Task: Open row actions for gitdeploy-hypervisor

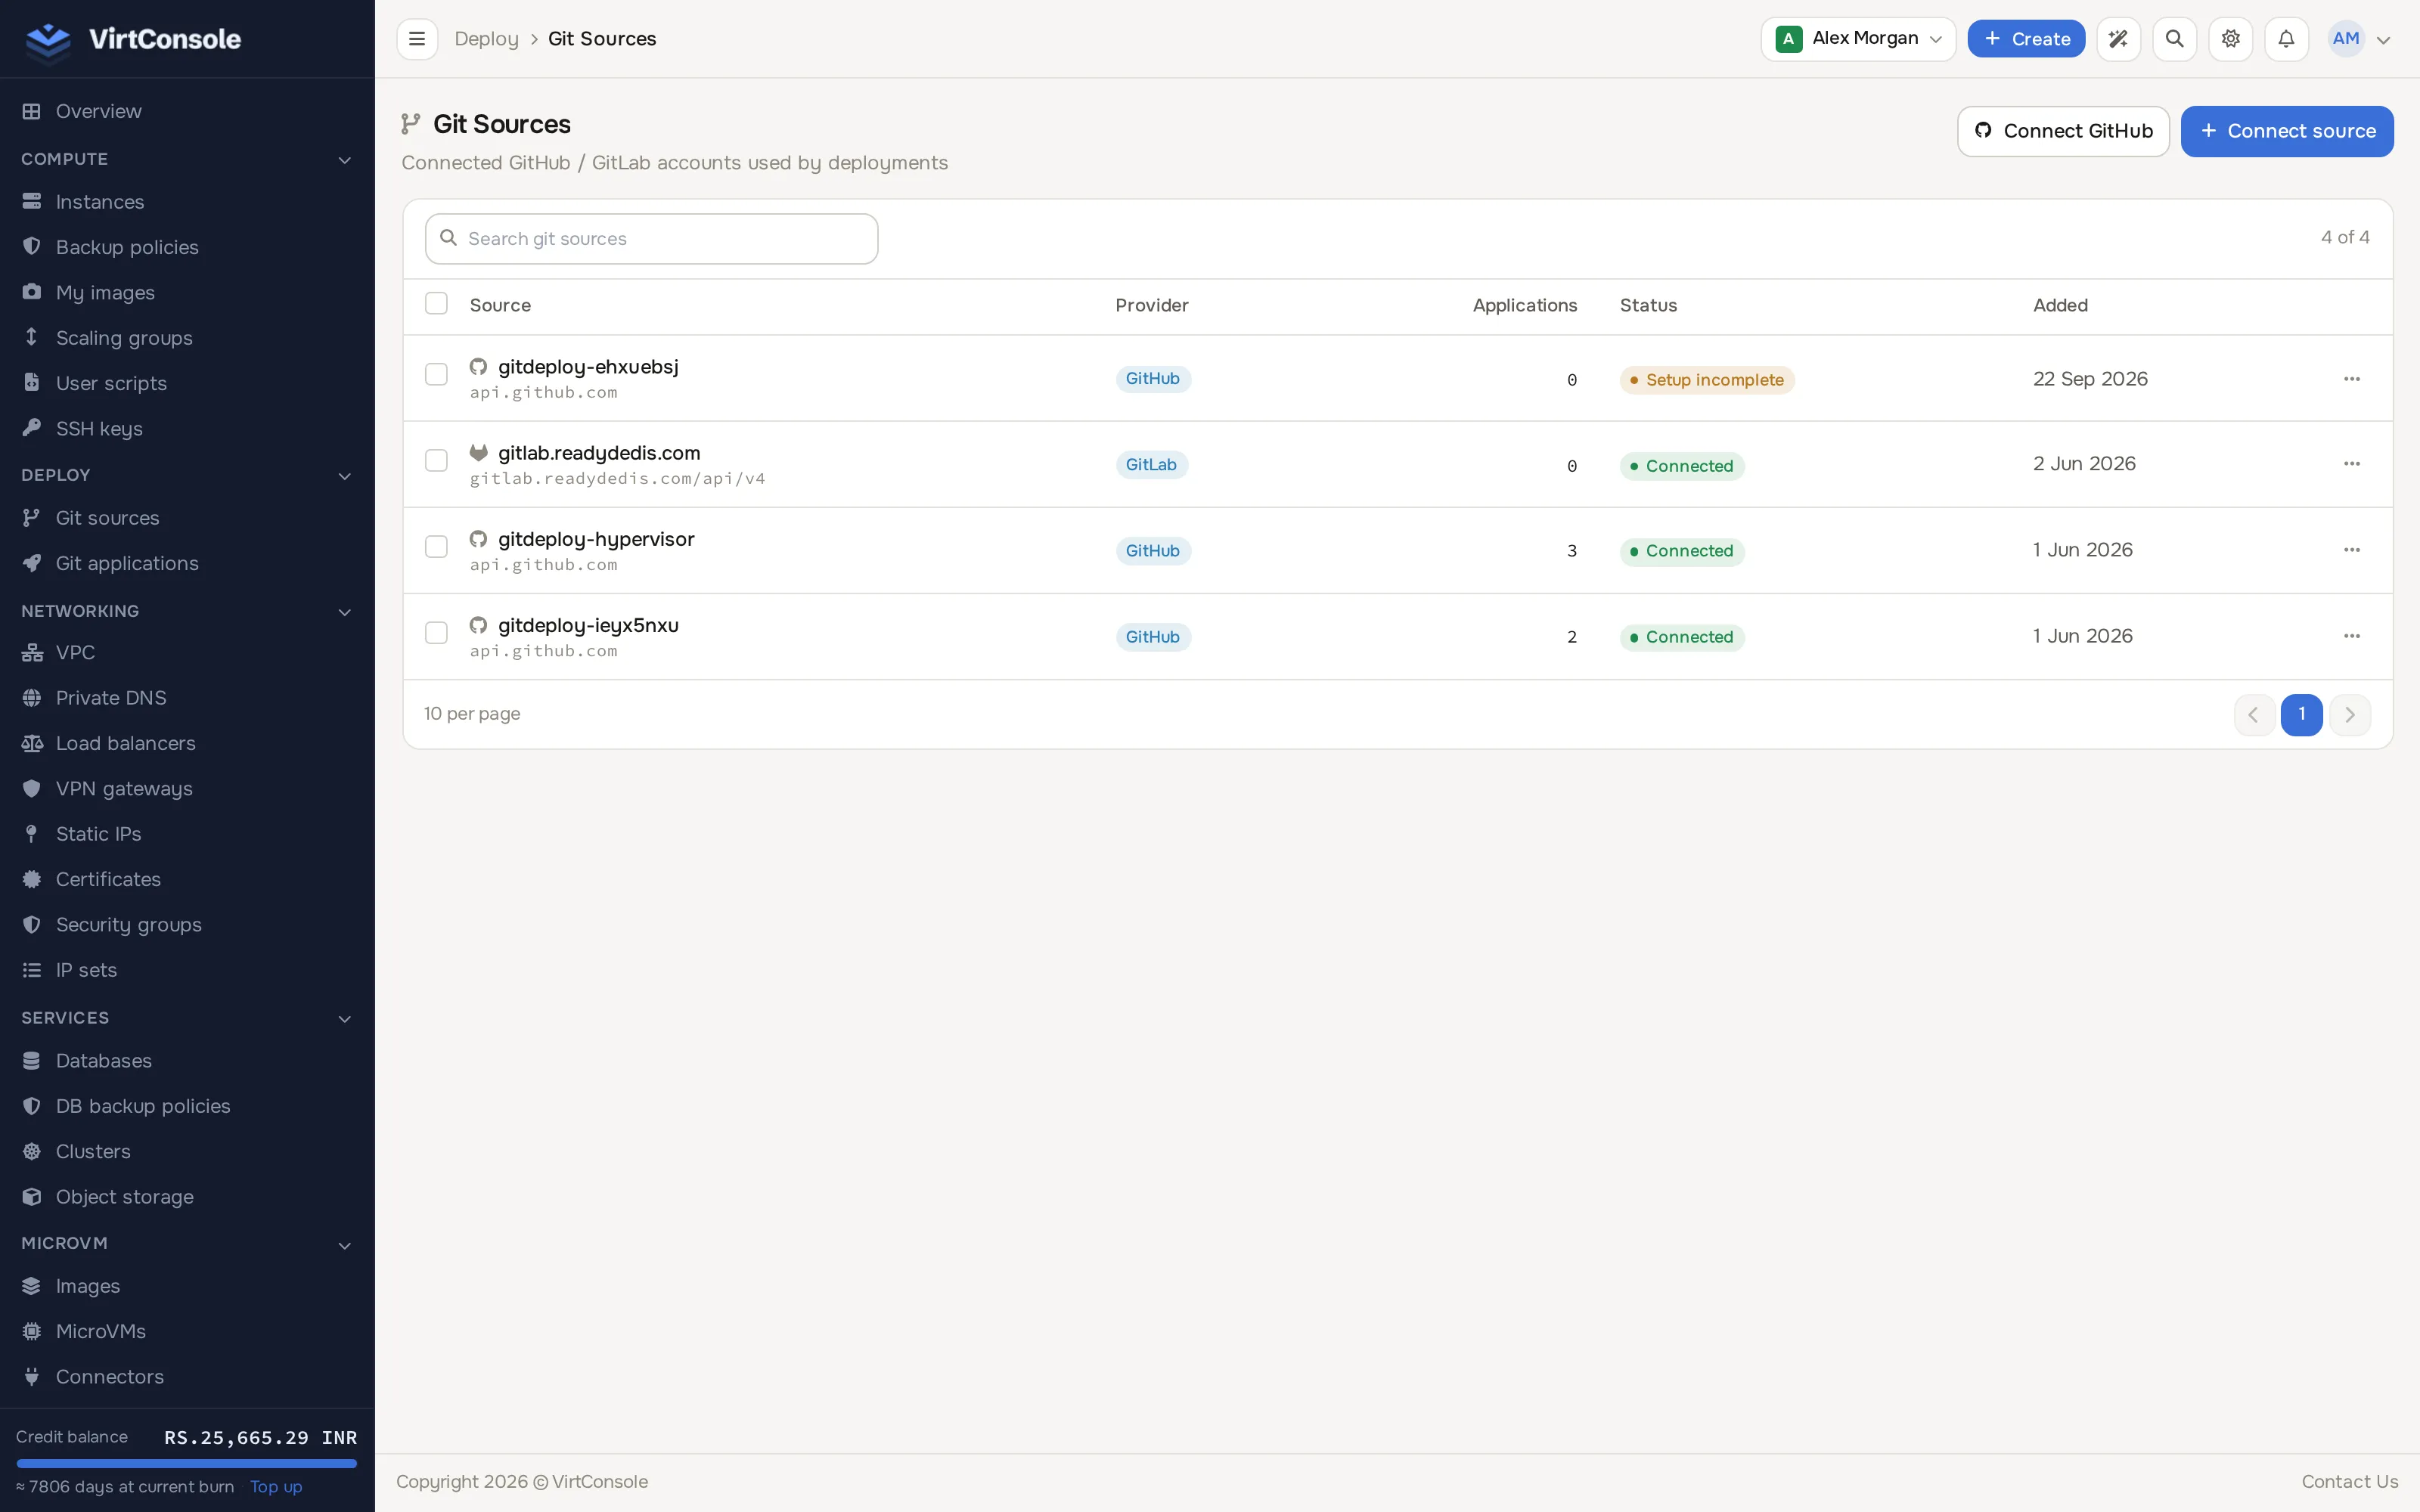Action: [x=2352, y=550]
